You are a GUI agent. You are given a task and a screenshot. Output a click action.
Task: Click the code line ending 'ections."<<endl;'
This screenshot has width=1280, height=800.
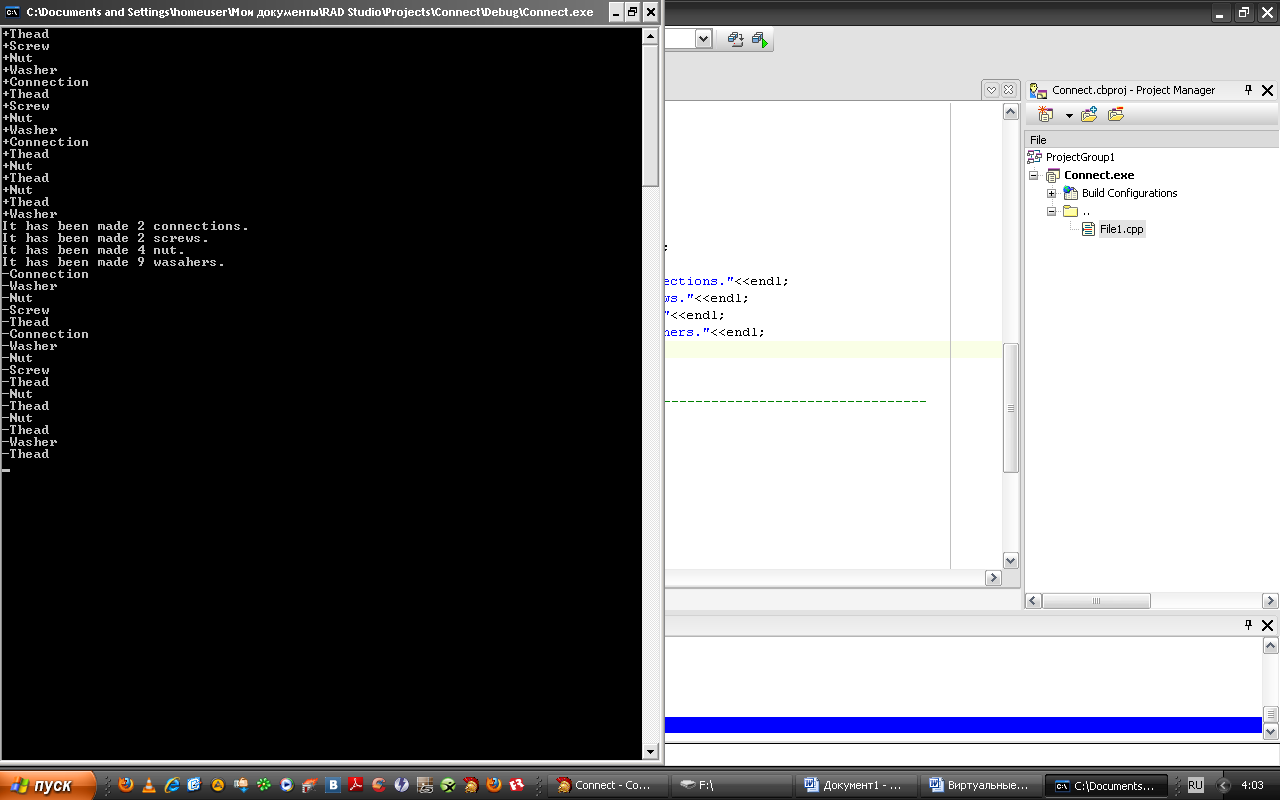[x=727, y=281]
